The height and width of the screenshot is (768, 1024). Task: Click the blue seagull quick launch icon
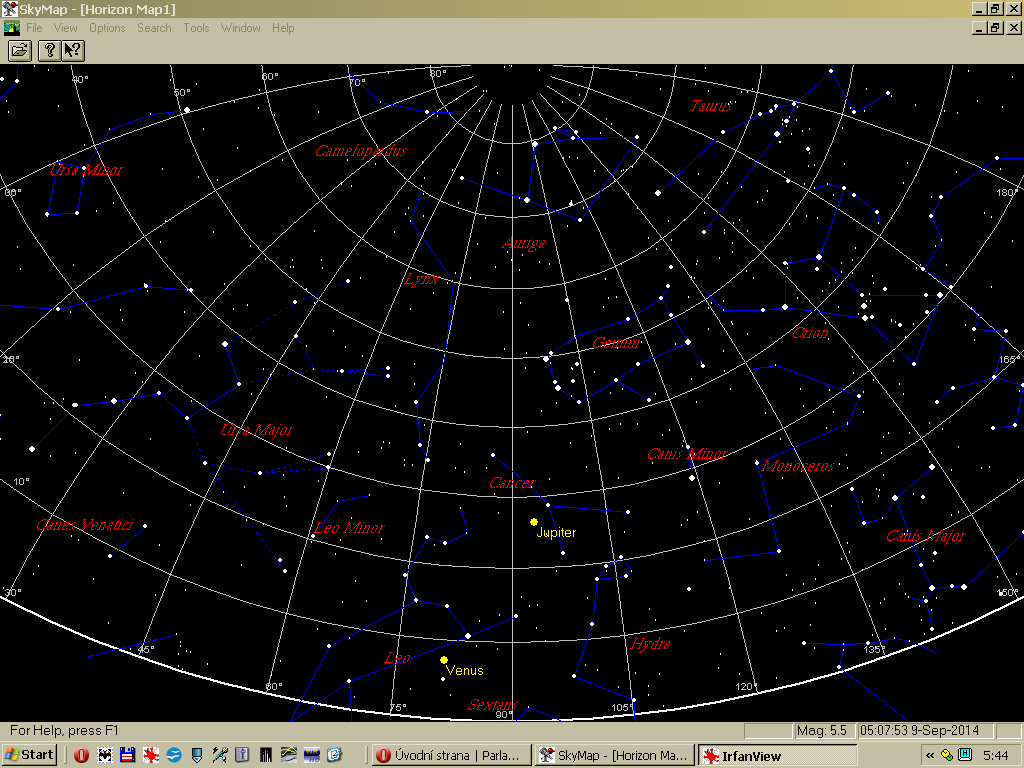click(x=174, y=755)
